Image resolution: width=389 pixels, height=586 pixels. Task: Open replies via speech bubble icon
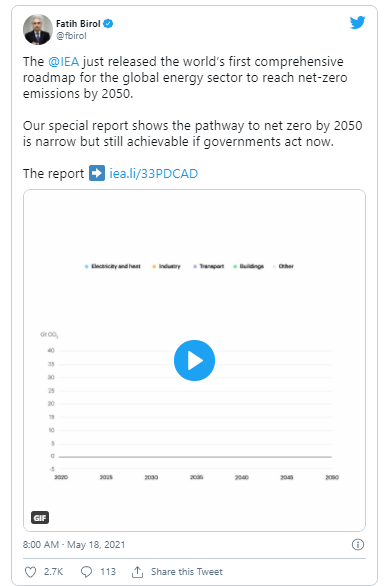pos(86,572)
